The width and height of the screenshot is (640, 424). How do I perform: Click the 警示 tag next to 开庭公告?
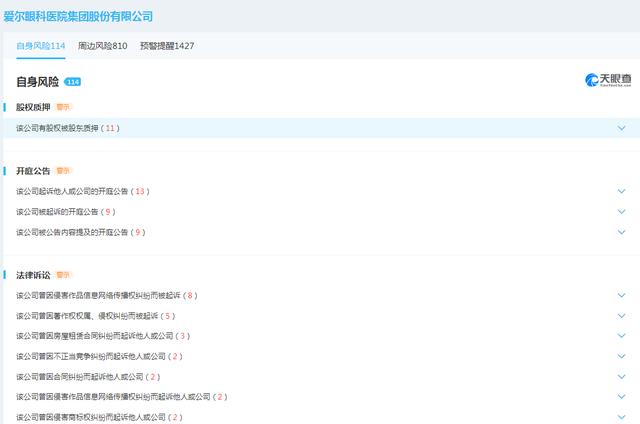click(63, 171)
